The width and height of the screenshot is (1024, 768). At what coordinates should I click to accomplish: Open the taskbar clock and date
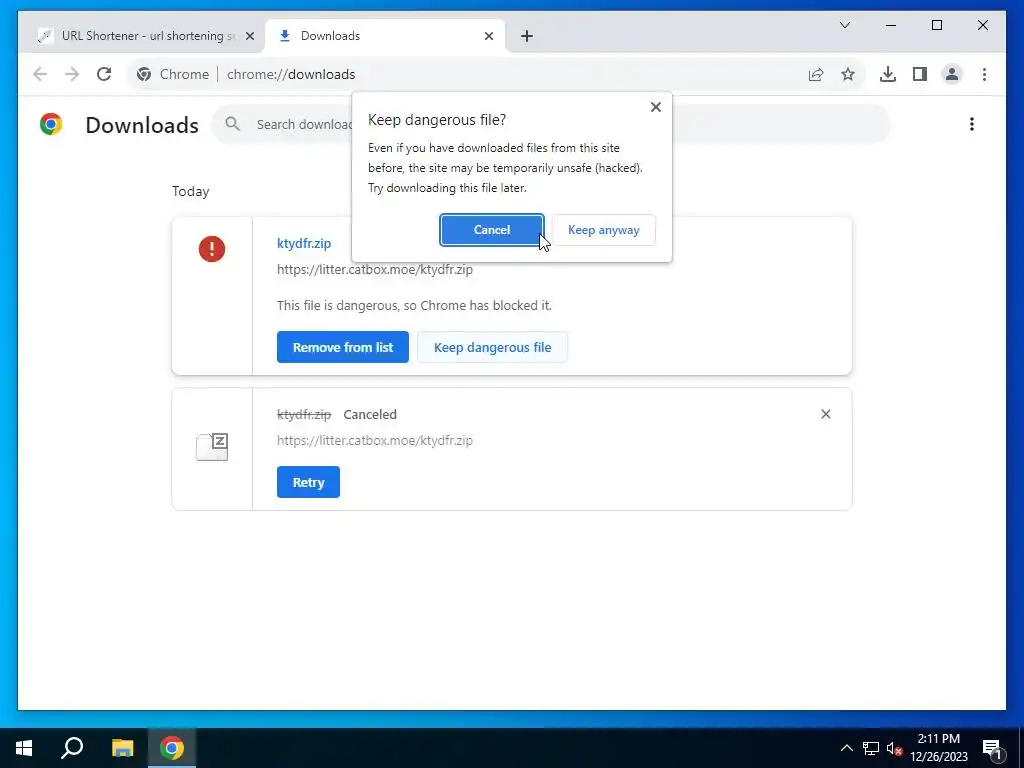click(x=939, y=748)
